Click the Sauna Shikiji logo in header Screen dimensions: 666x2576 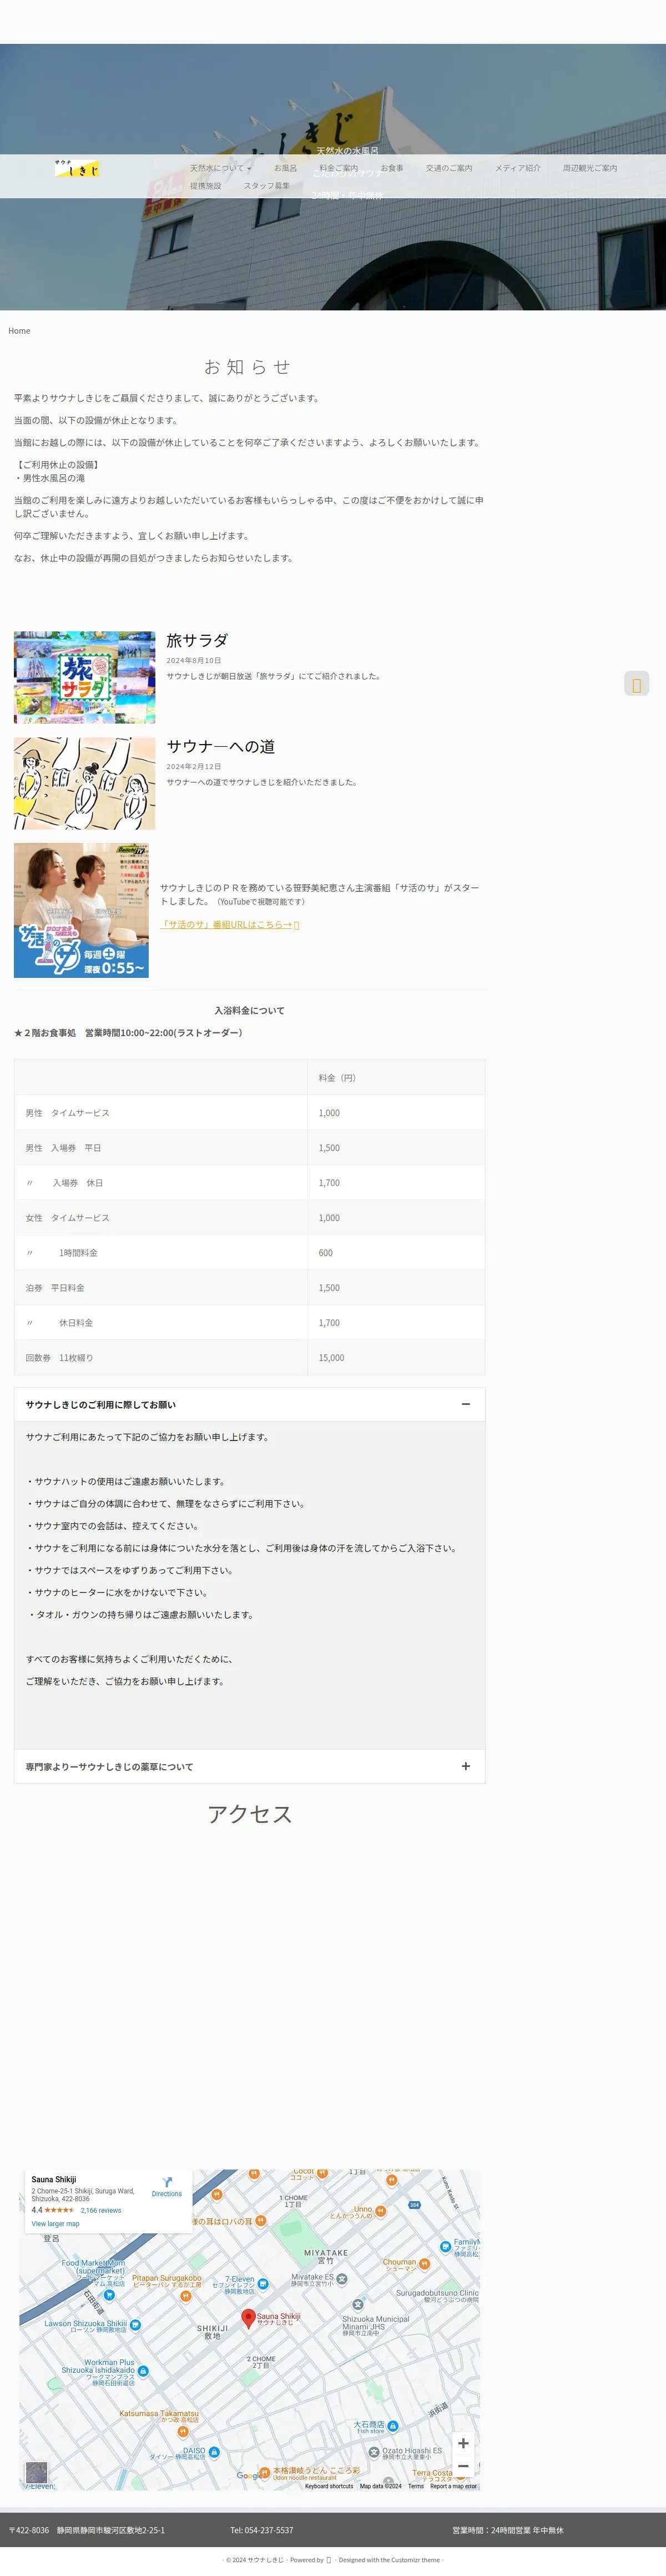[77, 168]
